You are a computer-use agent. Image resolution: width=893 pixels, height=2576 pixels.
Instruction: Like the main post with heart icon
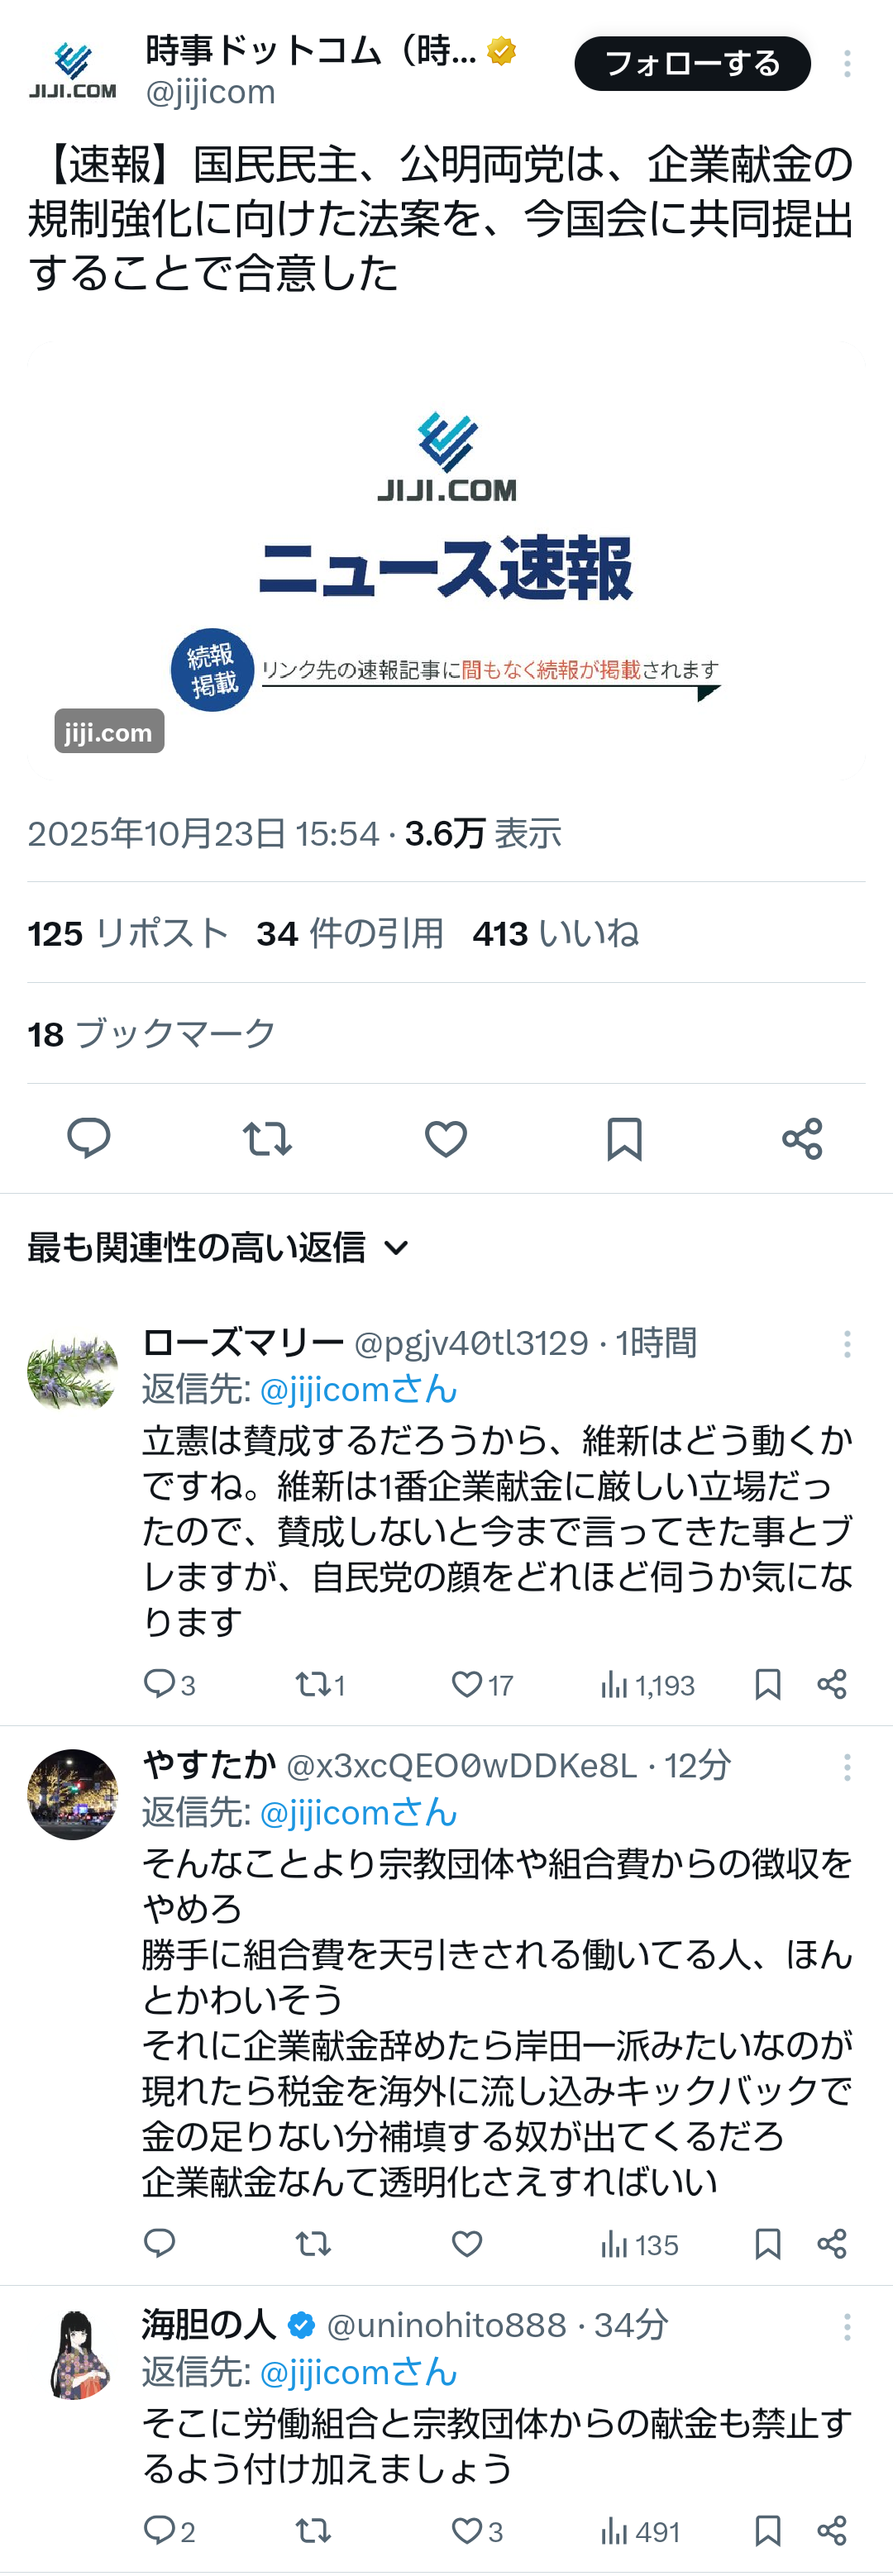tap(446, 1138)
